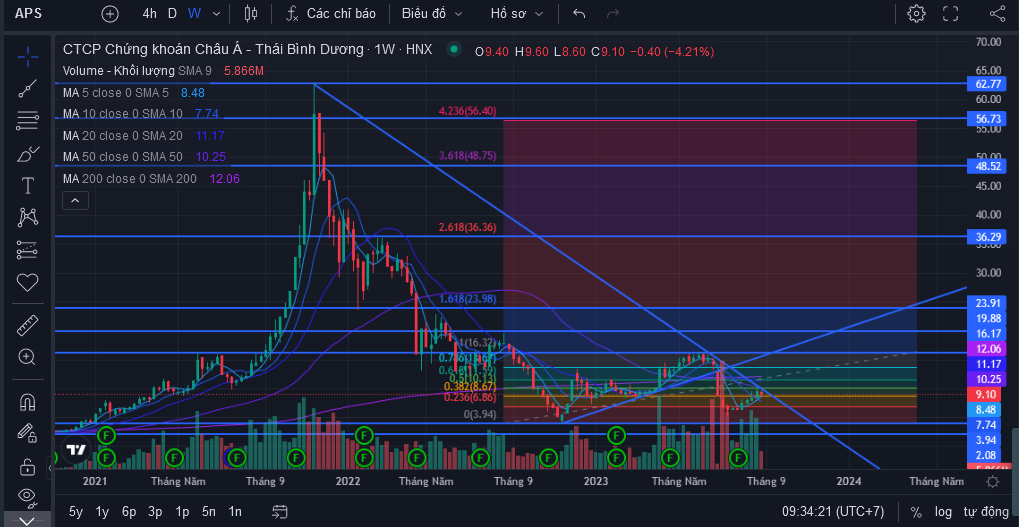Image resolution: width=1019 pixels, height=527 pixels.
Task: Click the 2.618(36.36) Fibonacci level label
Action: tap(467, 227)
